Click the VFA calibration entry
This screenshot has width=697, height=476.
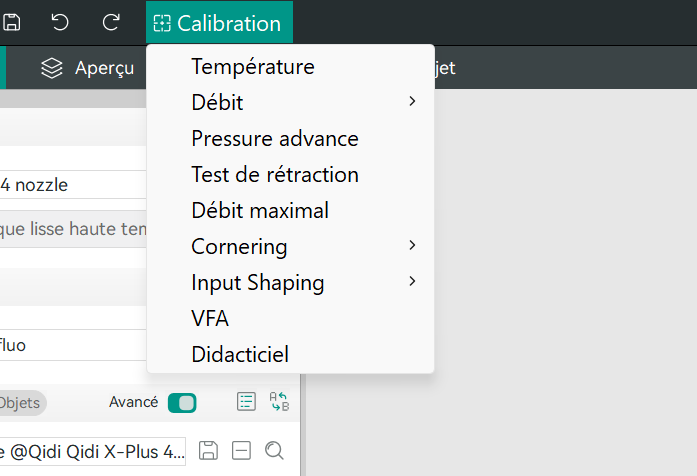click(210, 319)
